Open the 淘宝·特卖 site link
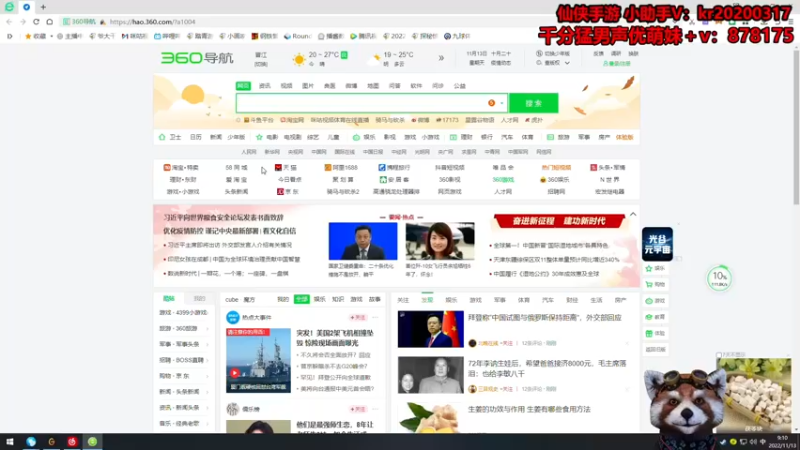 pos(181,167)
